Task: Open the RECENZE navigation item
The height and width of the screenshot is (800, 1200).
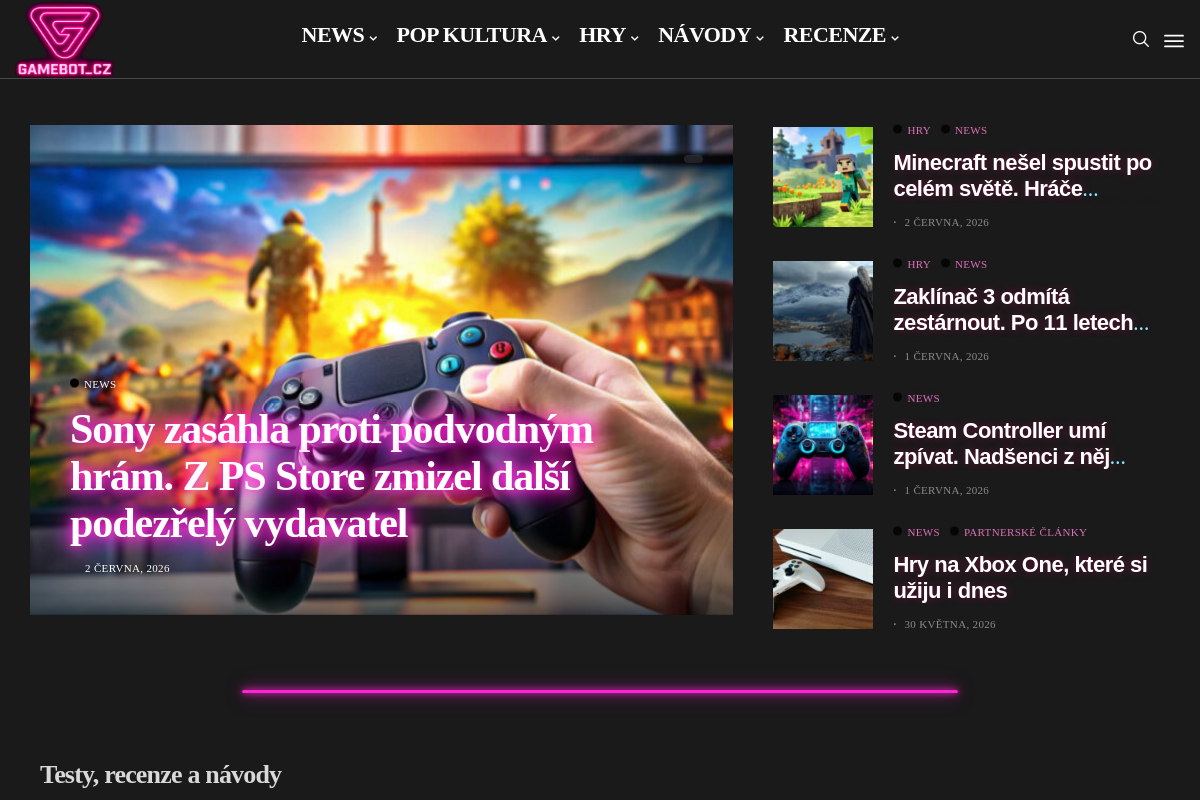Action: (x=834, y=35)
